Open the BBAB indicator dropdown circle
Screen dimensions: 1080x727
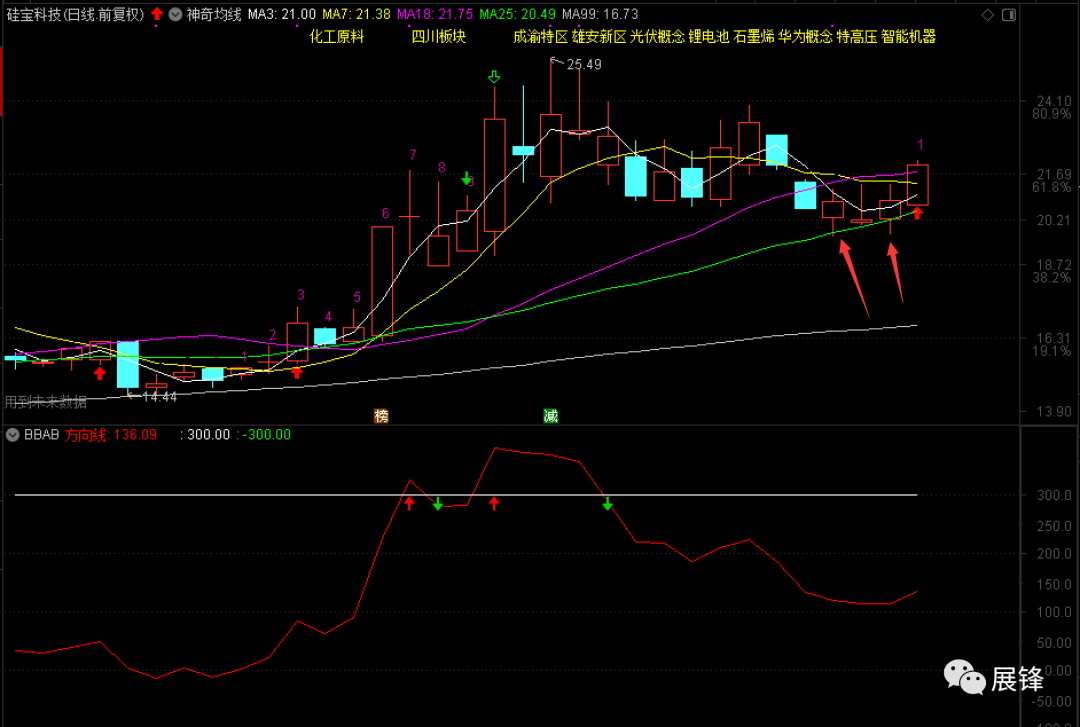(12, 435)
